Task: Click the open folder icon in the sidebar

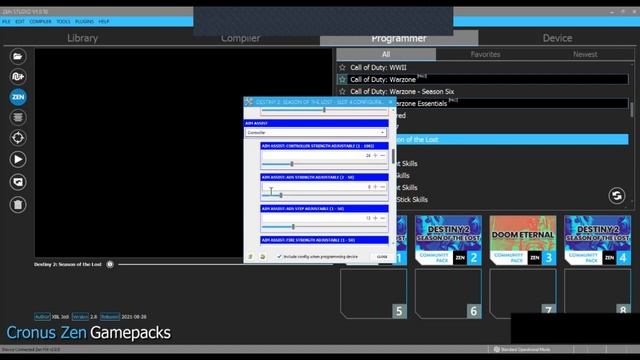Action: coord(18,56)
